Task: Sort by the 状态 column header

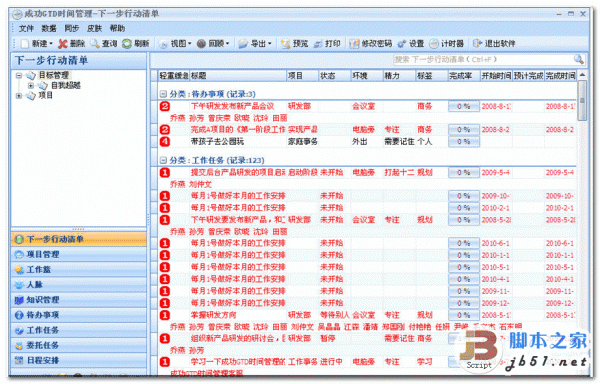Action: coord(334,76)
